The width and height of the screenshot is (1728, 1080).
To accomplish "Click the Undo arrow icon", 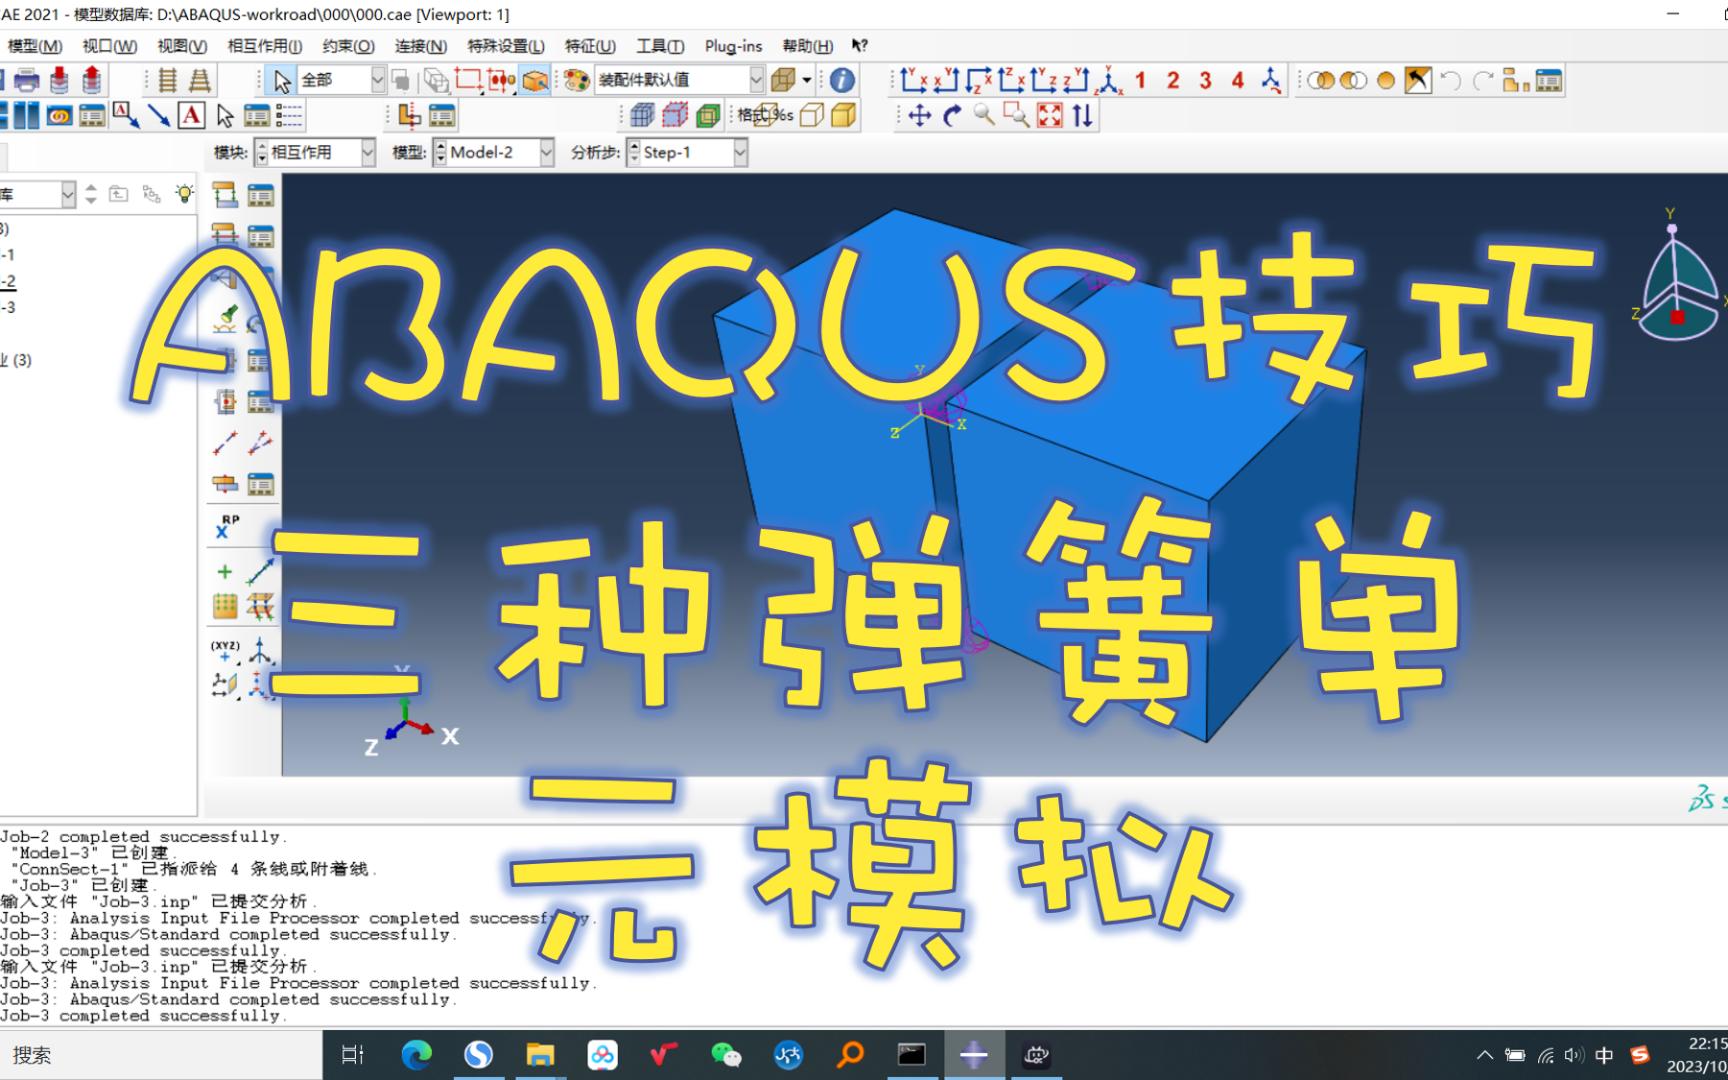I will pyautogui.click(x=1451, y=80).
